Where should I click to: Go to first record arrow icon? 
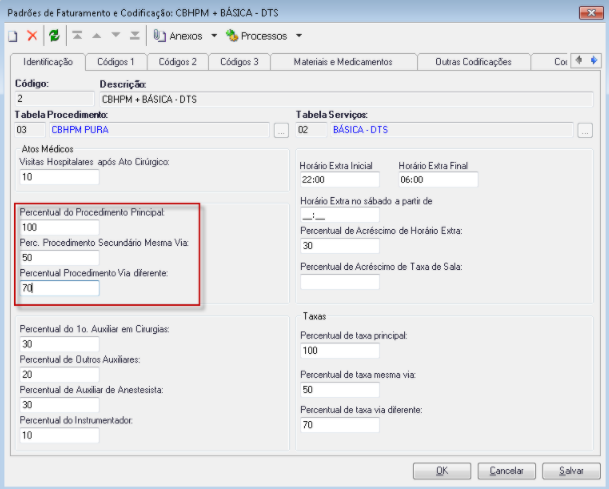[x=77, y=36]
